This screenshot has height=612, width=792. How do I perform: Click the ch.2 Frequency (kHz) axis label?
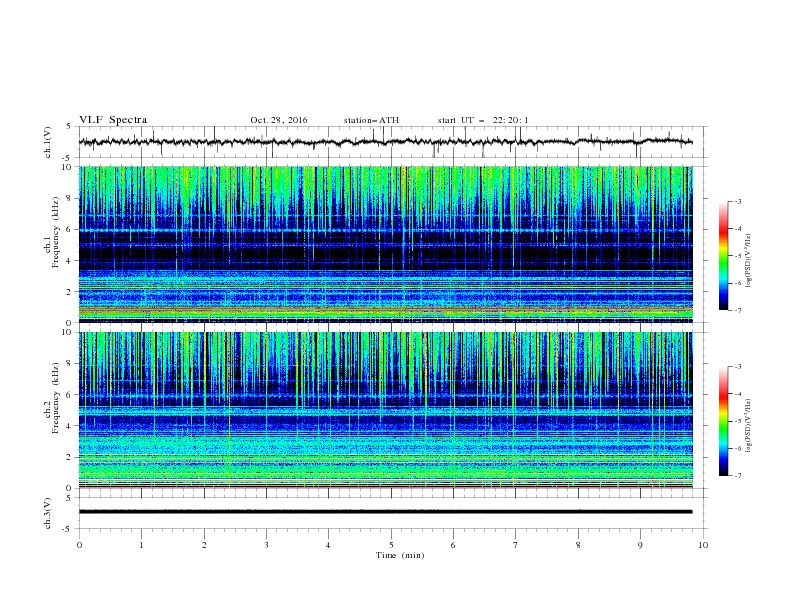(x=52, y=398)
